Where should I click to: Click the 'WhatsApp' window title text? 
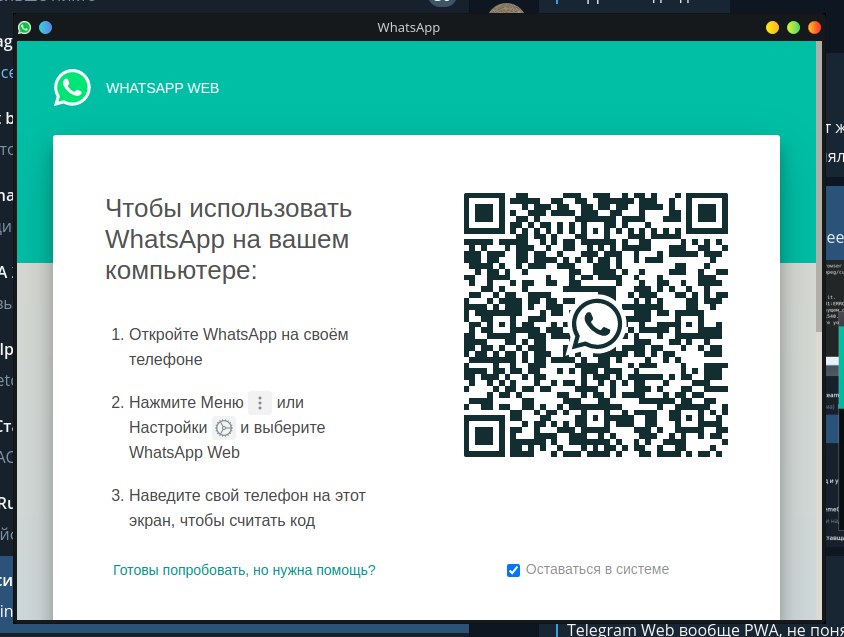(409, 27)
